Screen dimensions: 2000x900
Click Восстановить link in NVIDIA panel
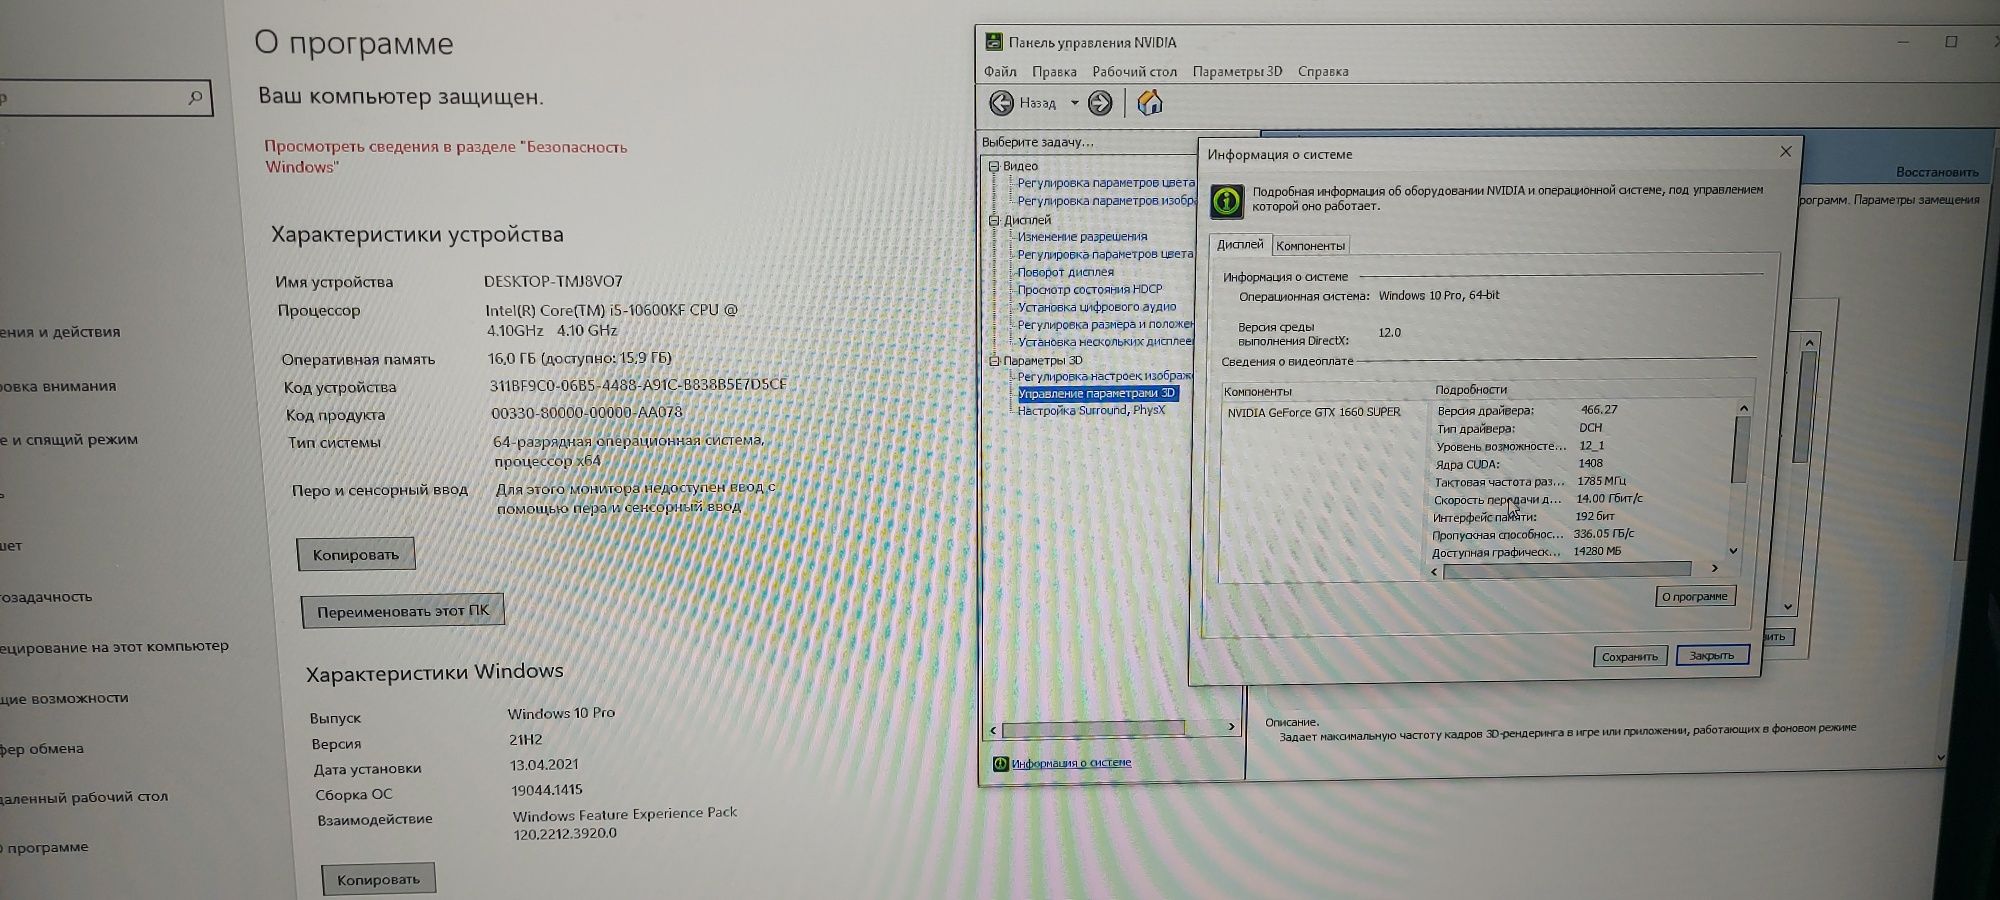tap(1937, 172)
